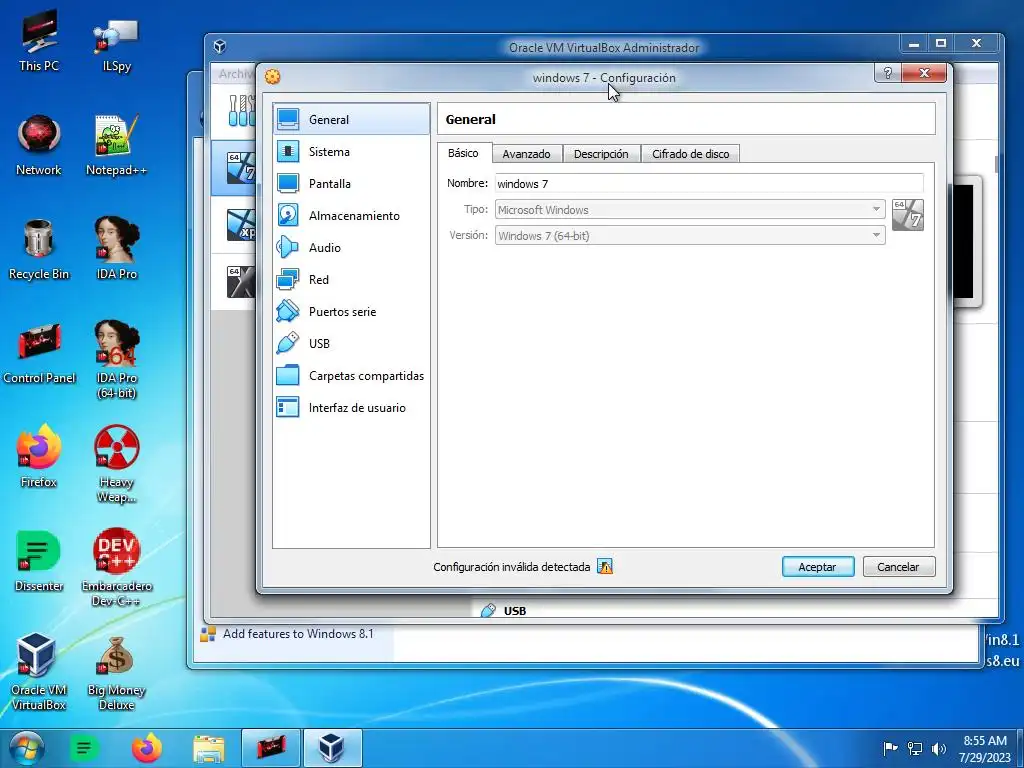The height and width of the screenshot is (768, 1024).
Task: Open Dissenter desktop shortcut
Action: [x=39, y=560]
